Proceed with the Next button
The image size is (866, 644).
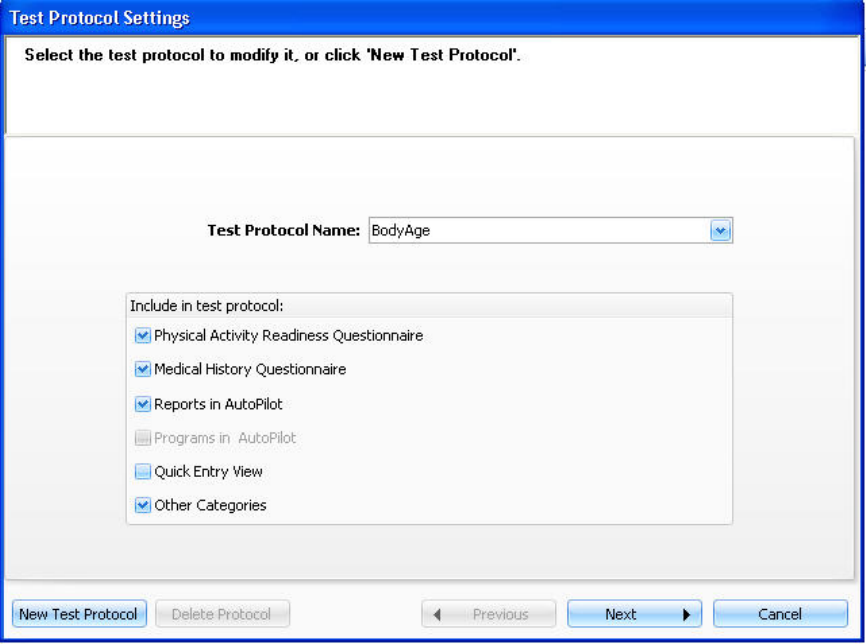[634, 614]
